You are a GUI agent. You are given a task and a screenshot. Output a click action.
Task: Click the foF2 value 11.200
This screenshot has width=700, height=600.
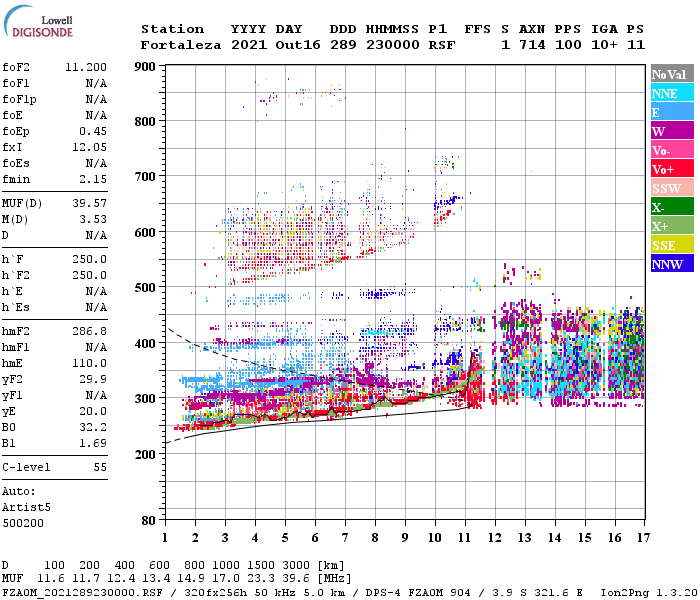click(x=86, y=67)
